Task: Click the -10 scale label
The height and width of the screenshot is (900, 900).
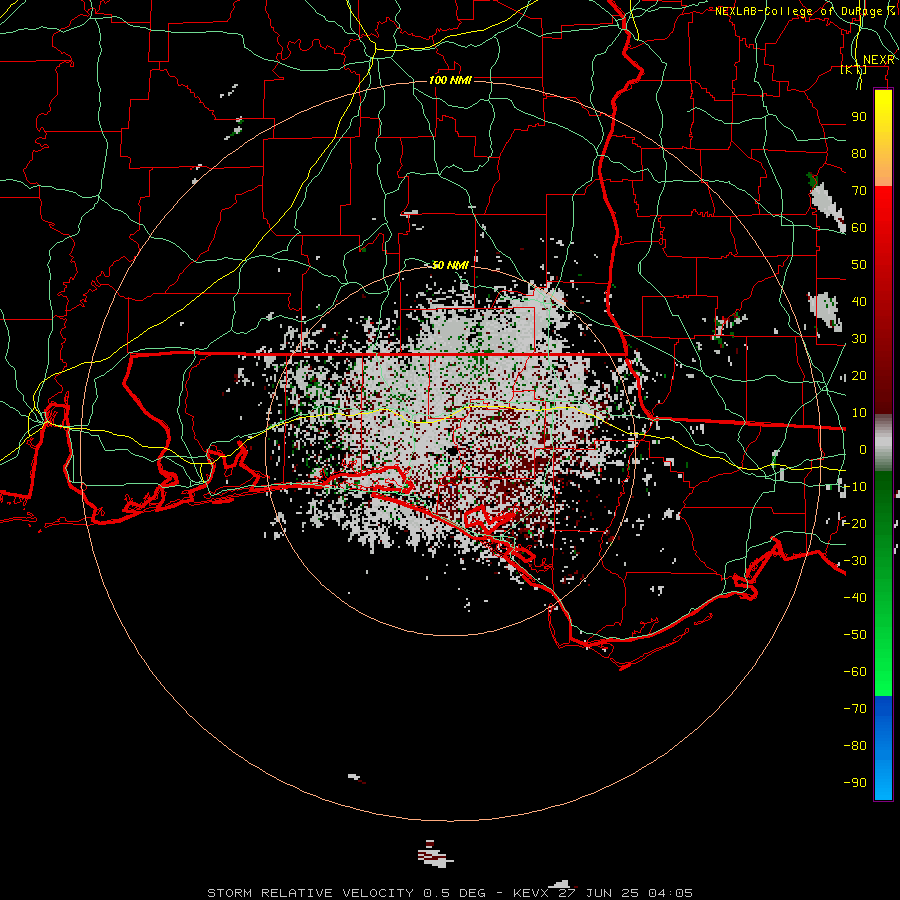Action: tap(855, 487)
